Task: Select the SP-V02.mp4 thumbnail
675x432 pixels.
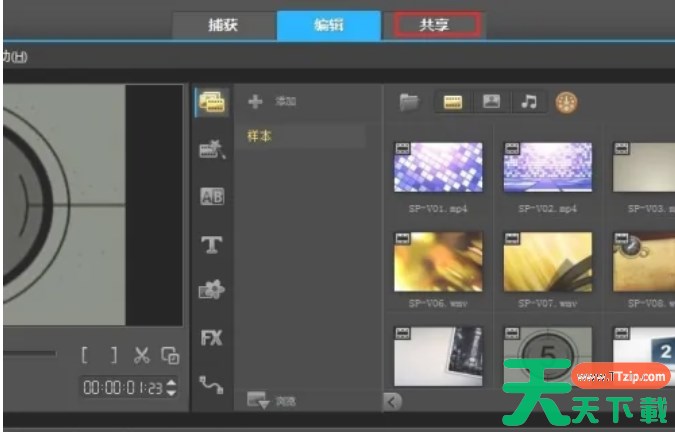Action: click(548, 167)
